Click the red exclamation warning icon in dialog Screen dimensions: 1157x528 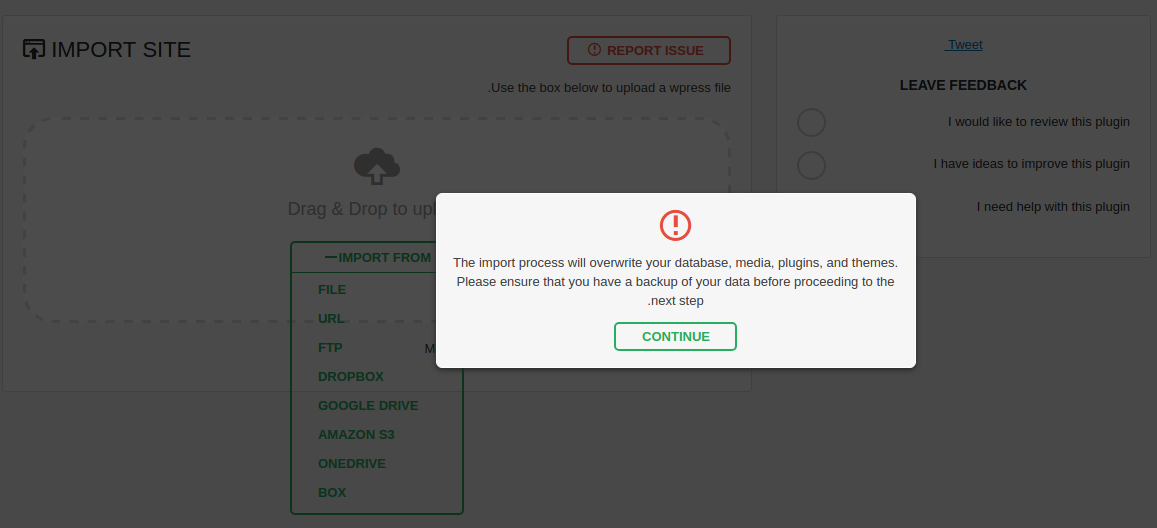(x=675, y=225)
